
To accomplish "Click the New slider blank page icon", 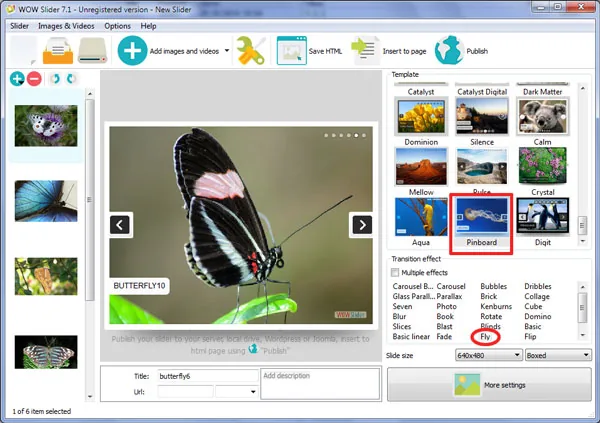I will tap(24, 51).
